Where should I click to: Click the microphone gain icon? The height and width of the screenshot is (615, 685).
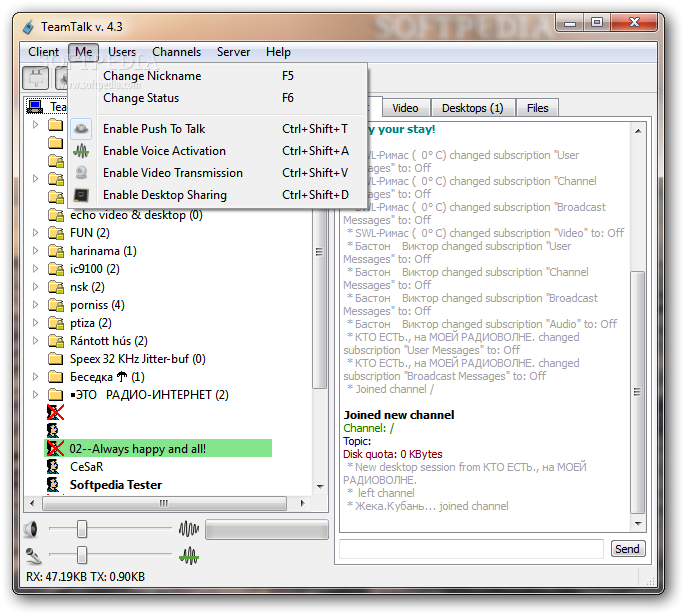33,554
